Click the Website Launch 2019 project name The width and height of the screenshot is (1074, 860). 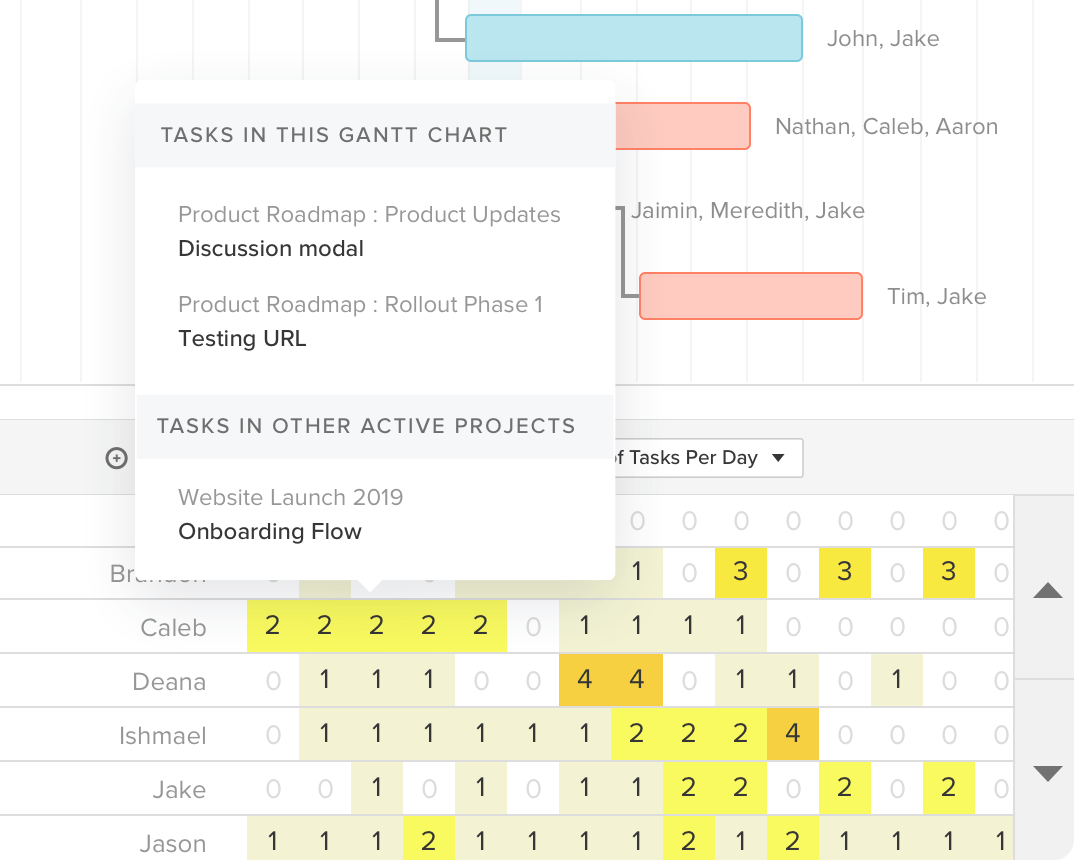coord(290,497)
